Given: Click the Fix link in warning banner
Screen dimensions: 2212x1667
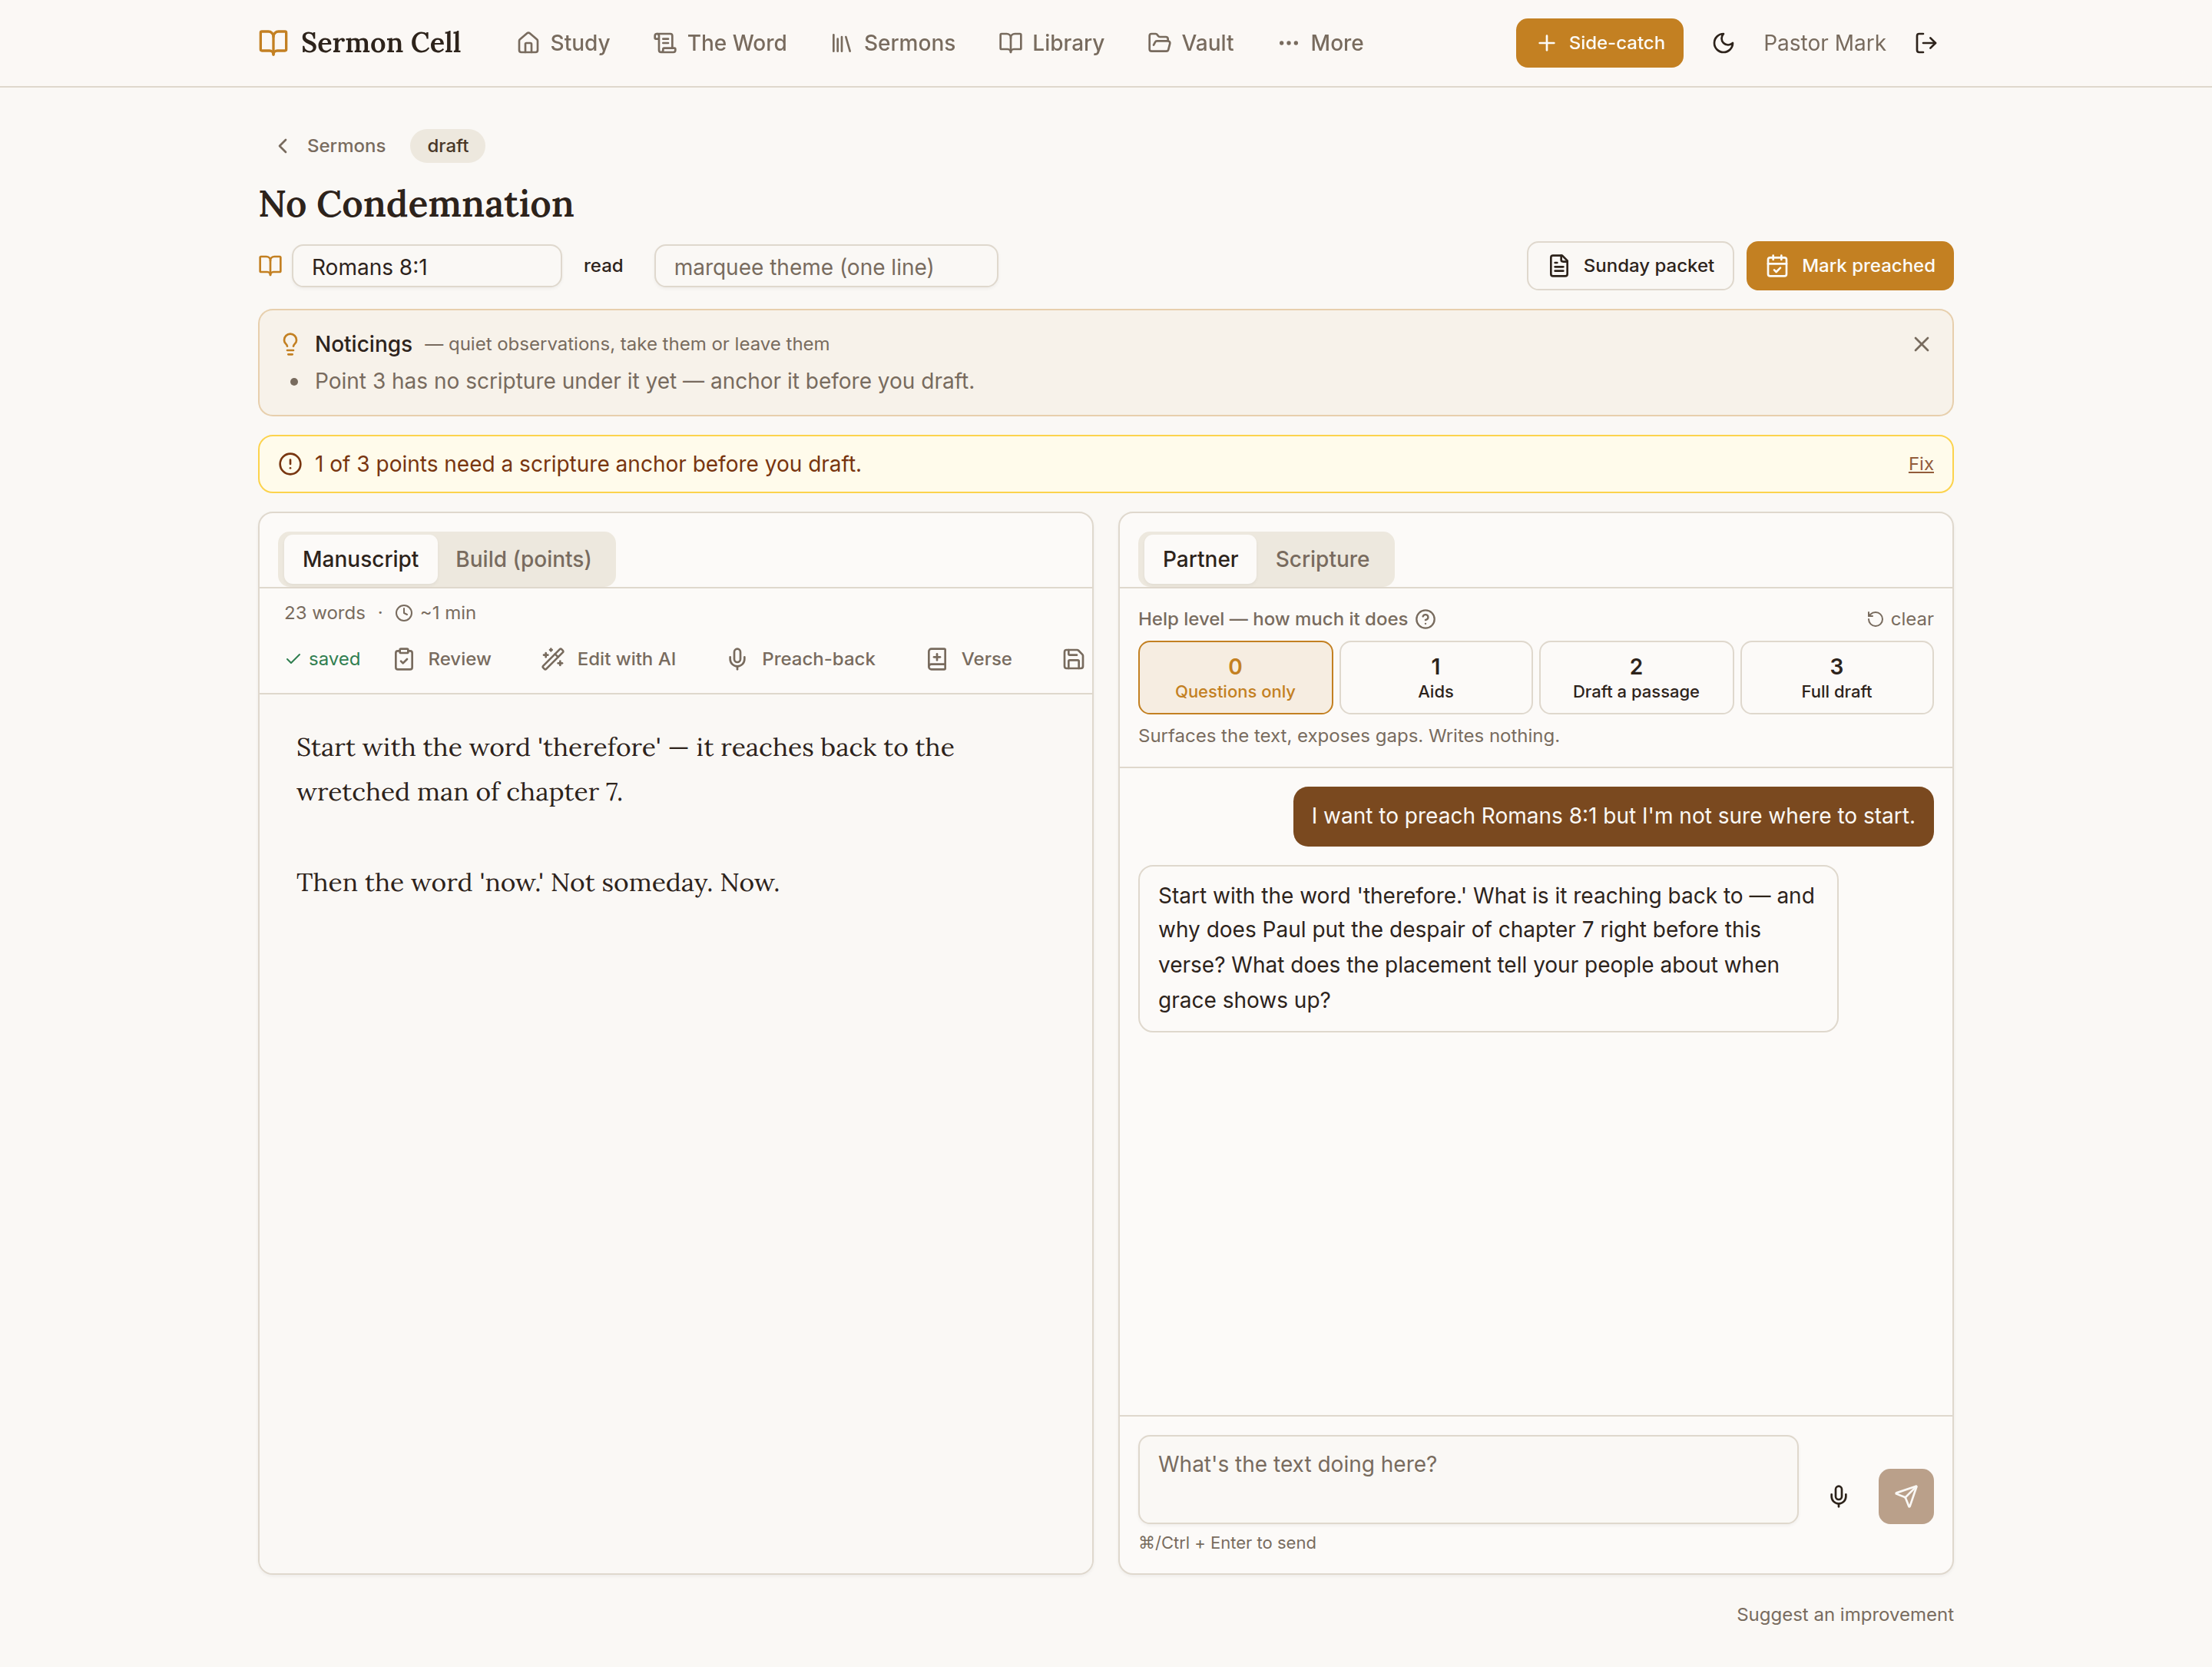Looking at the screenshot, I should click(1920, 464).
